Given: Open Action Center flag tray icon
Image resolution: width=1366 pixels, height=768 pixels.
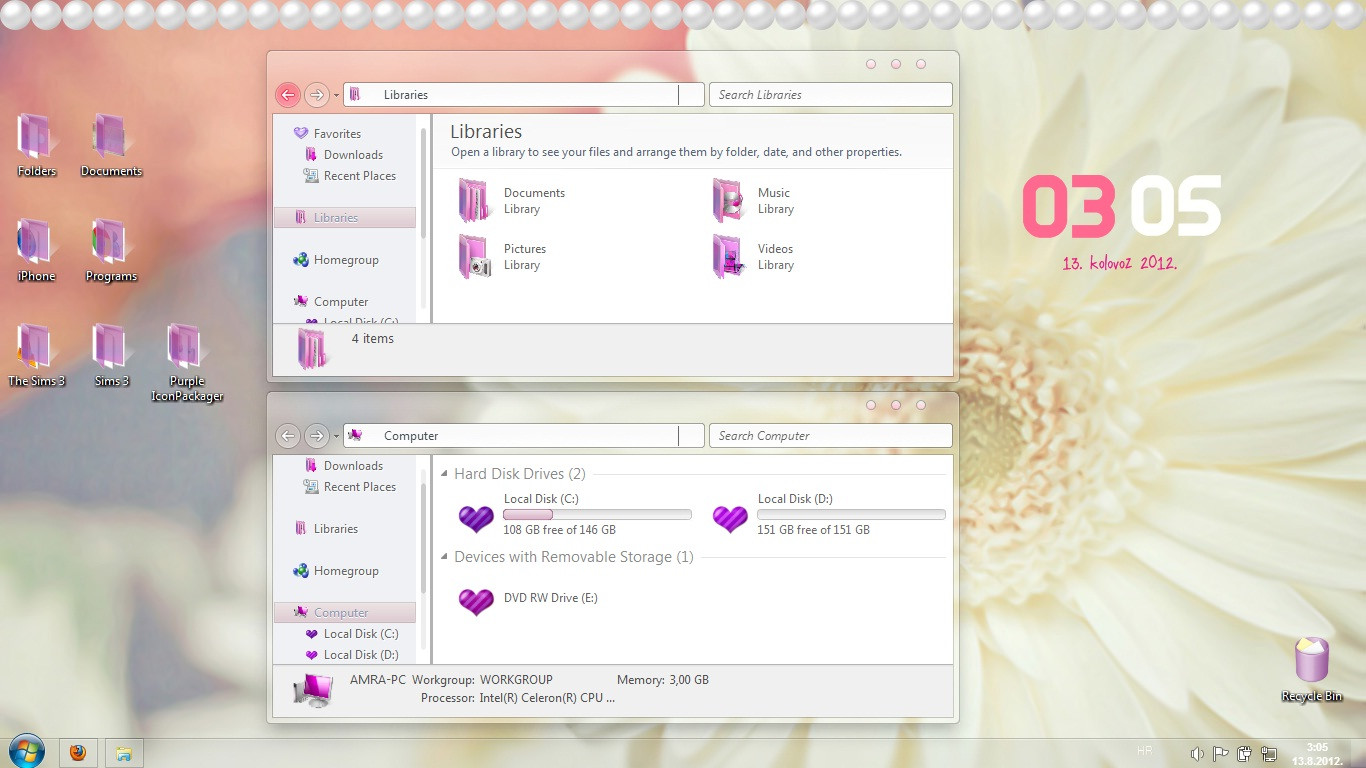Looking at the screenshot, I should pyautogui.click(x=1221, y=754).
